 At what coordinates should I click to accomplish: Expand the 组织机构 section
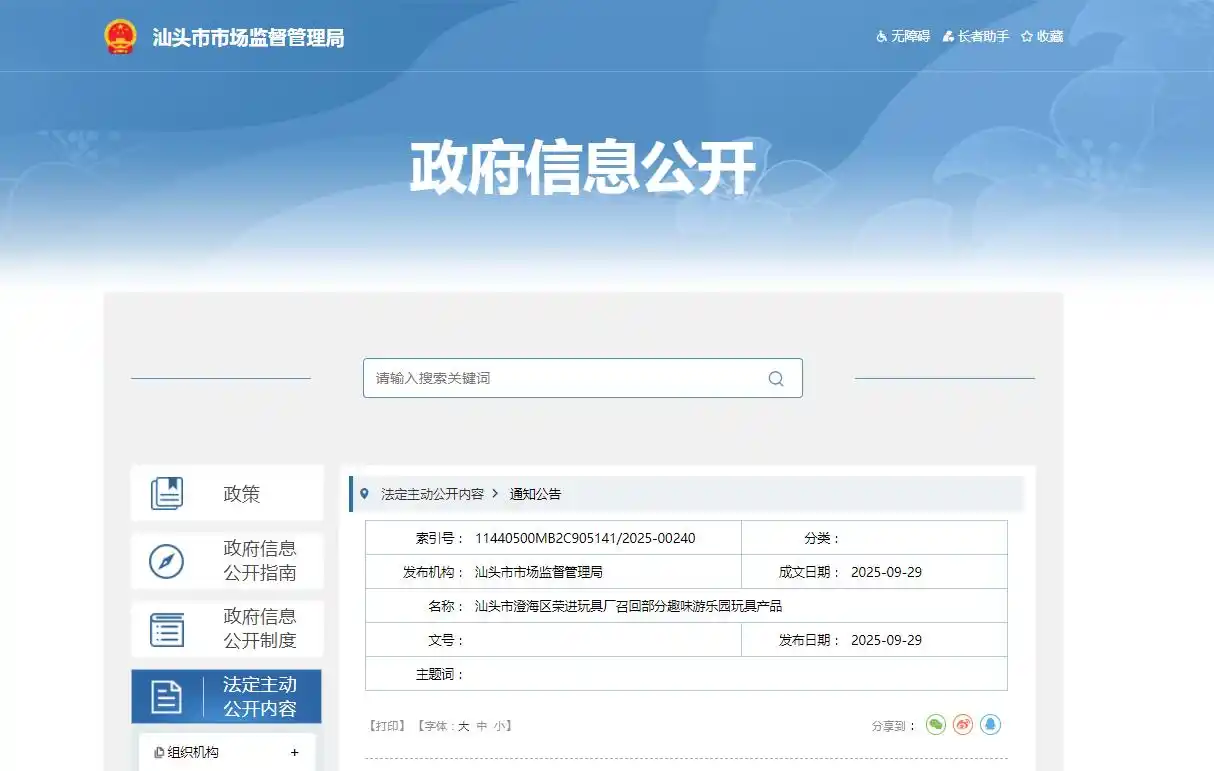tap(293, 751)
